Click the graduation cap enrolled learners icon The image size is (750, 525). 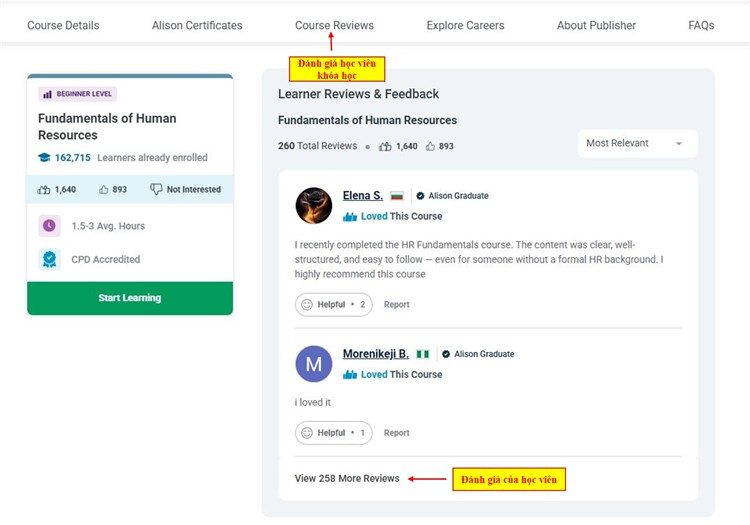pos(44,158)
